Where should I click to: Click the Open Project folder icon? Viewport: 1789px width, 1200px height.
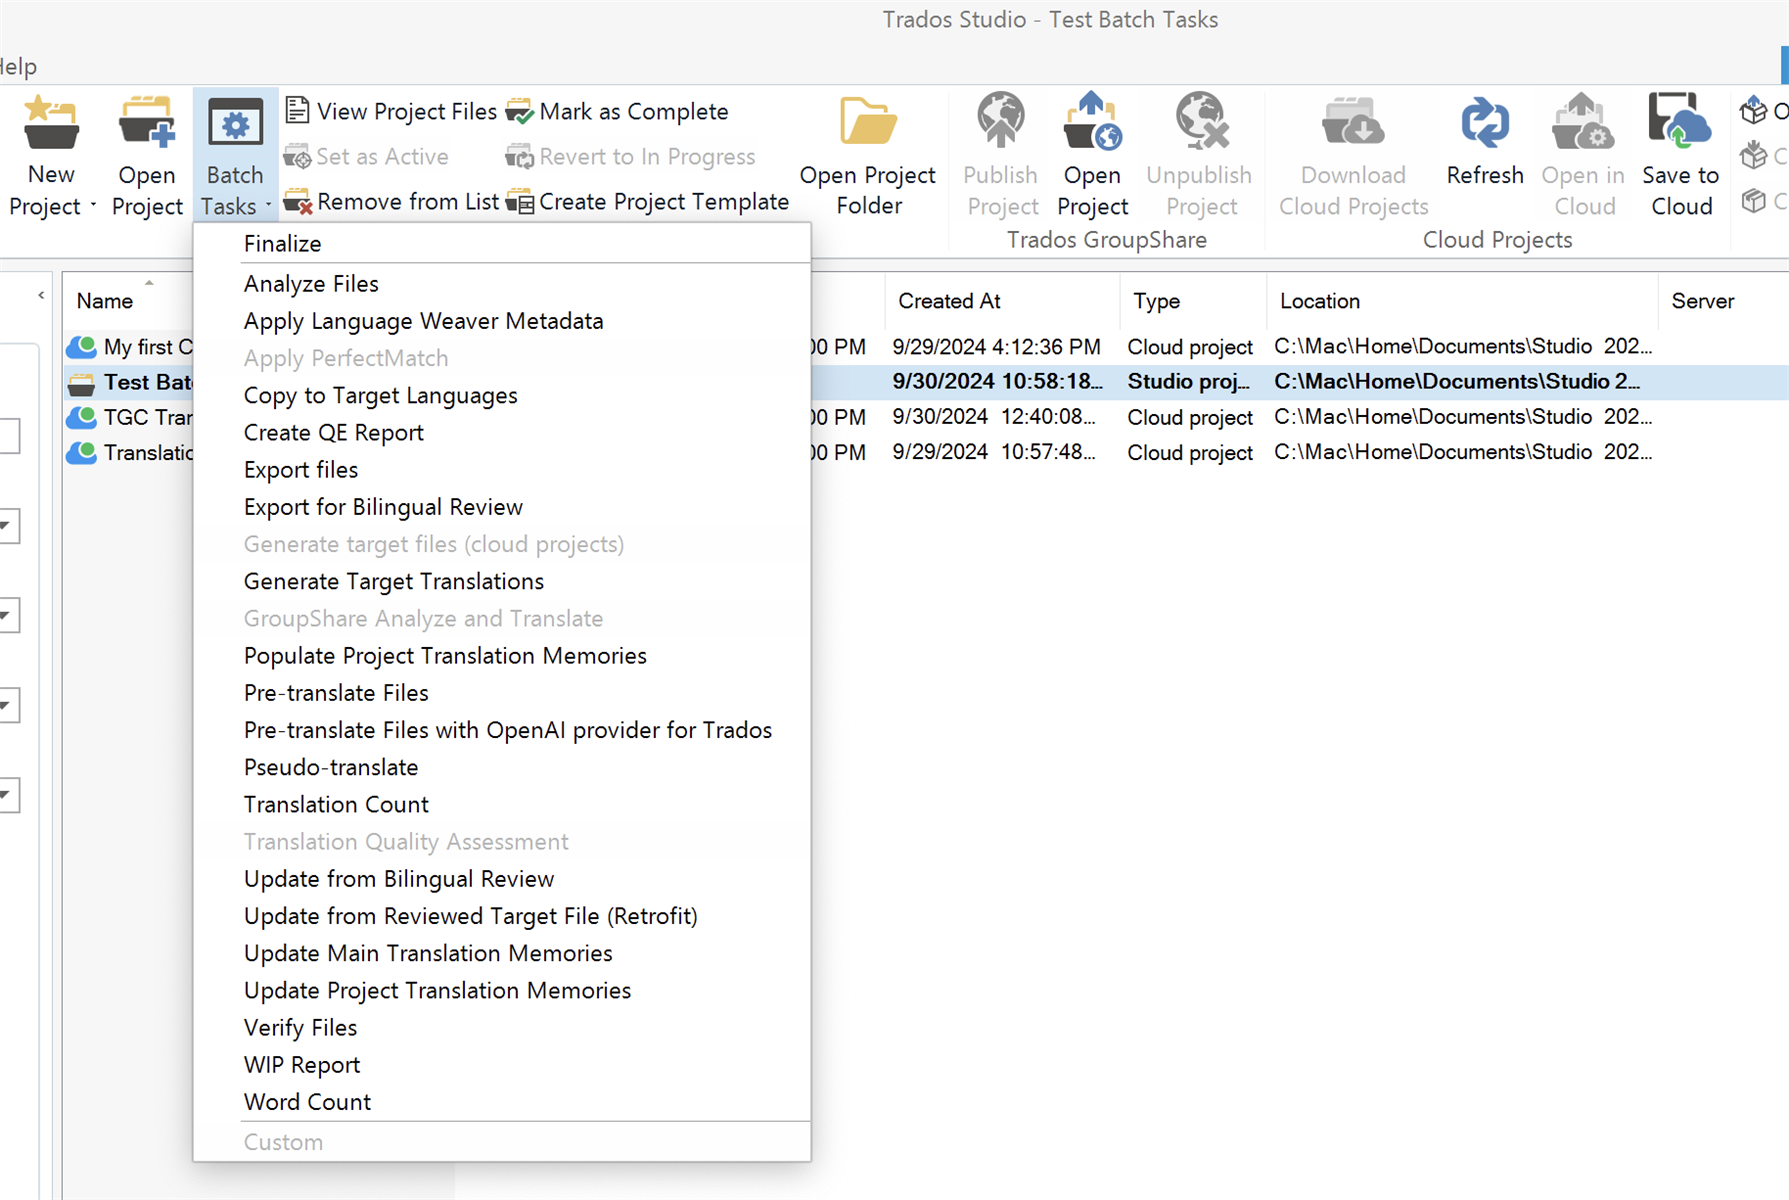pyautogui.click(x=147, y=123)
